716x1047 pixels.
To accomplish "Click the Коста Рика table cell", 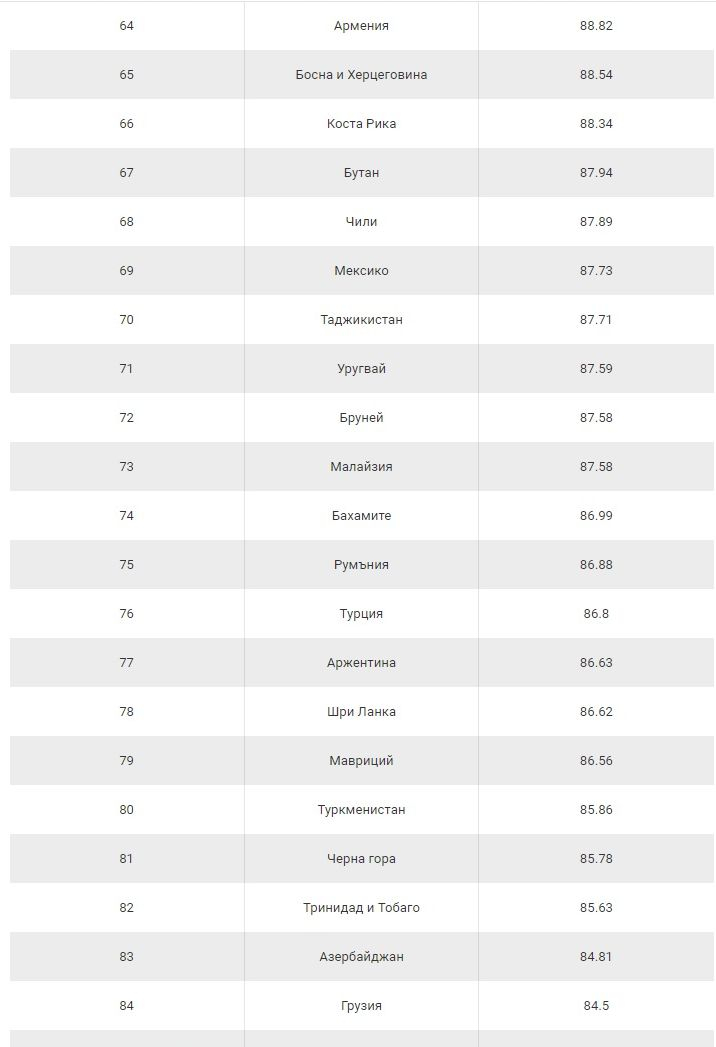I will [x=361, y=124].
